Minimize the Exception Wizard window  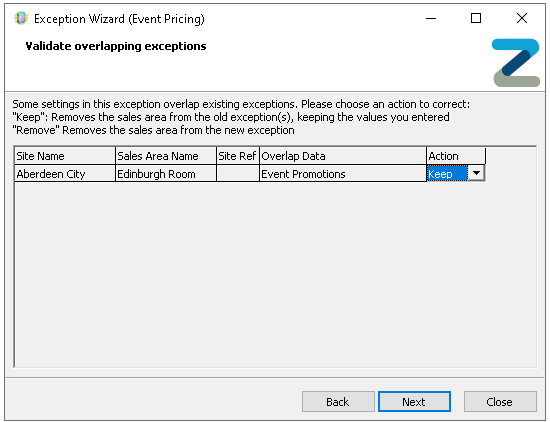pyautogui.click(x=431, y=18)
